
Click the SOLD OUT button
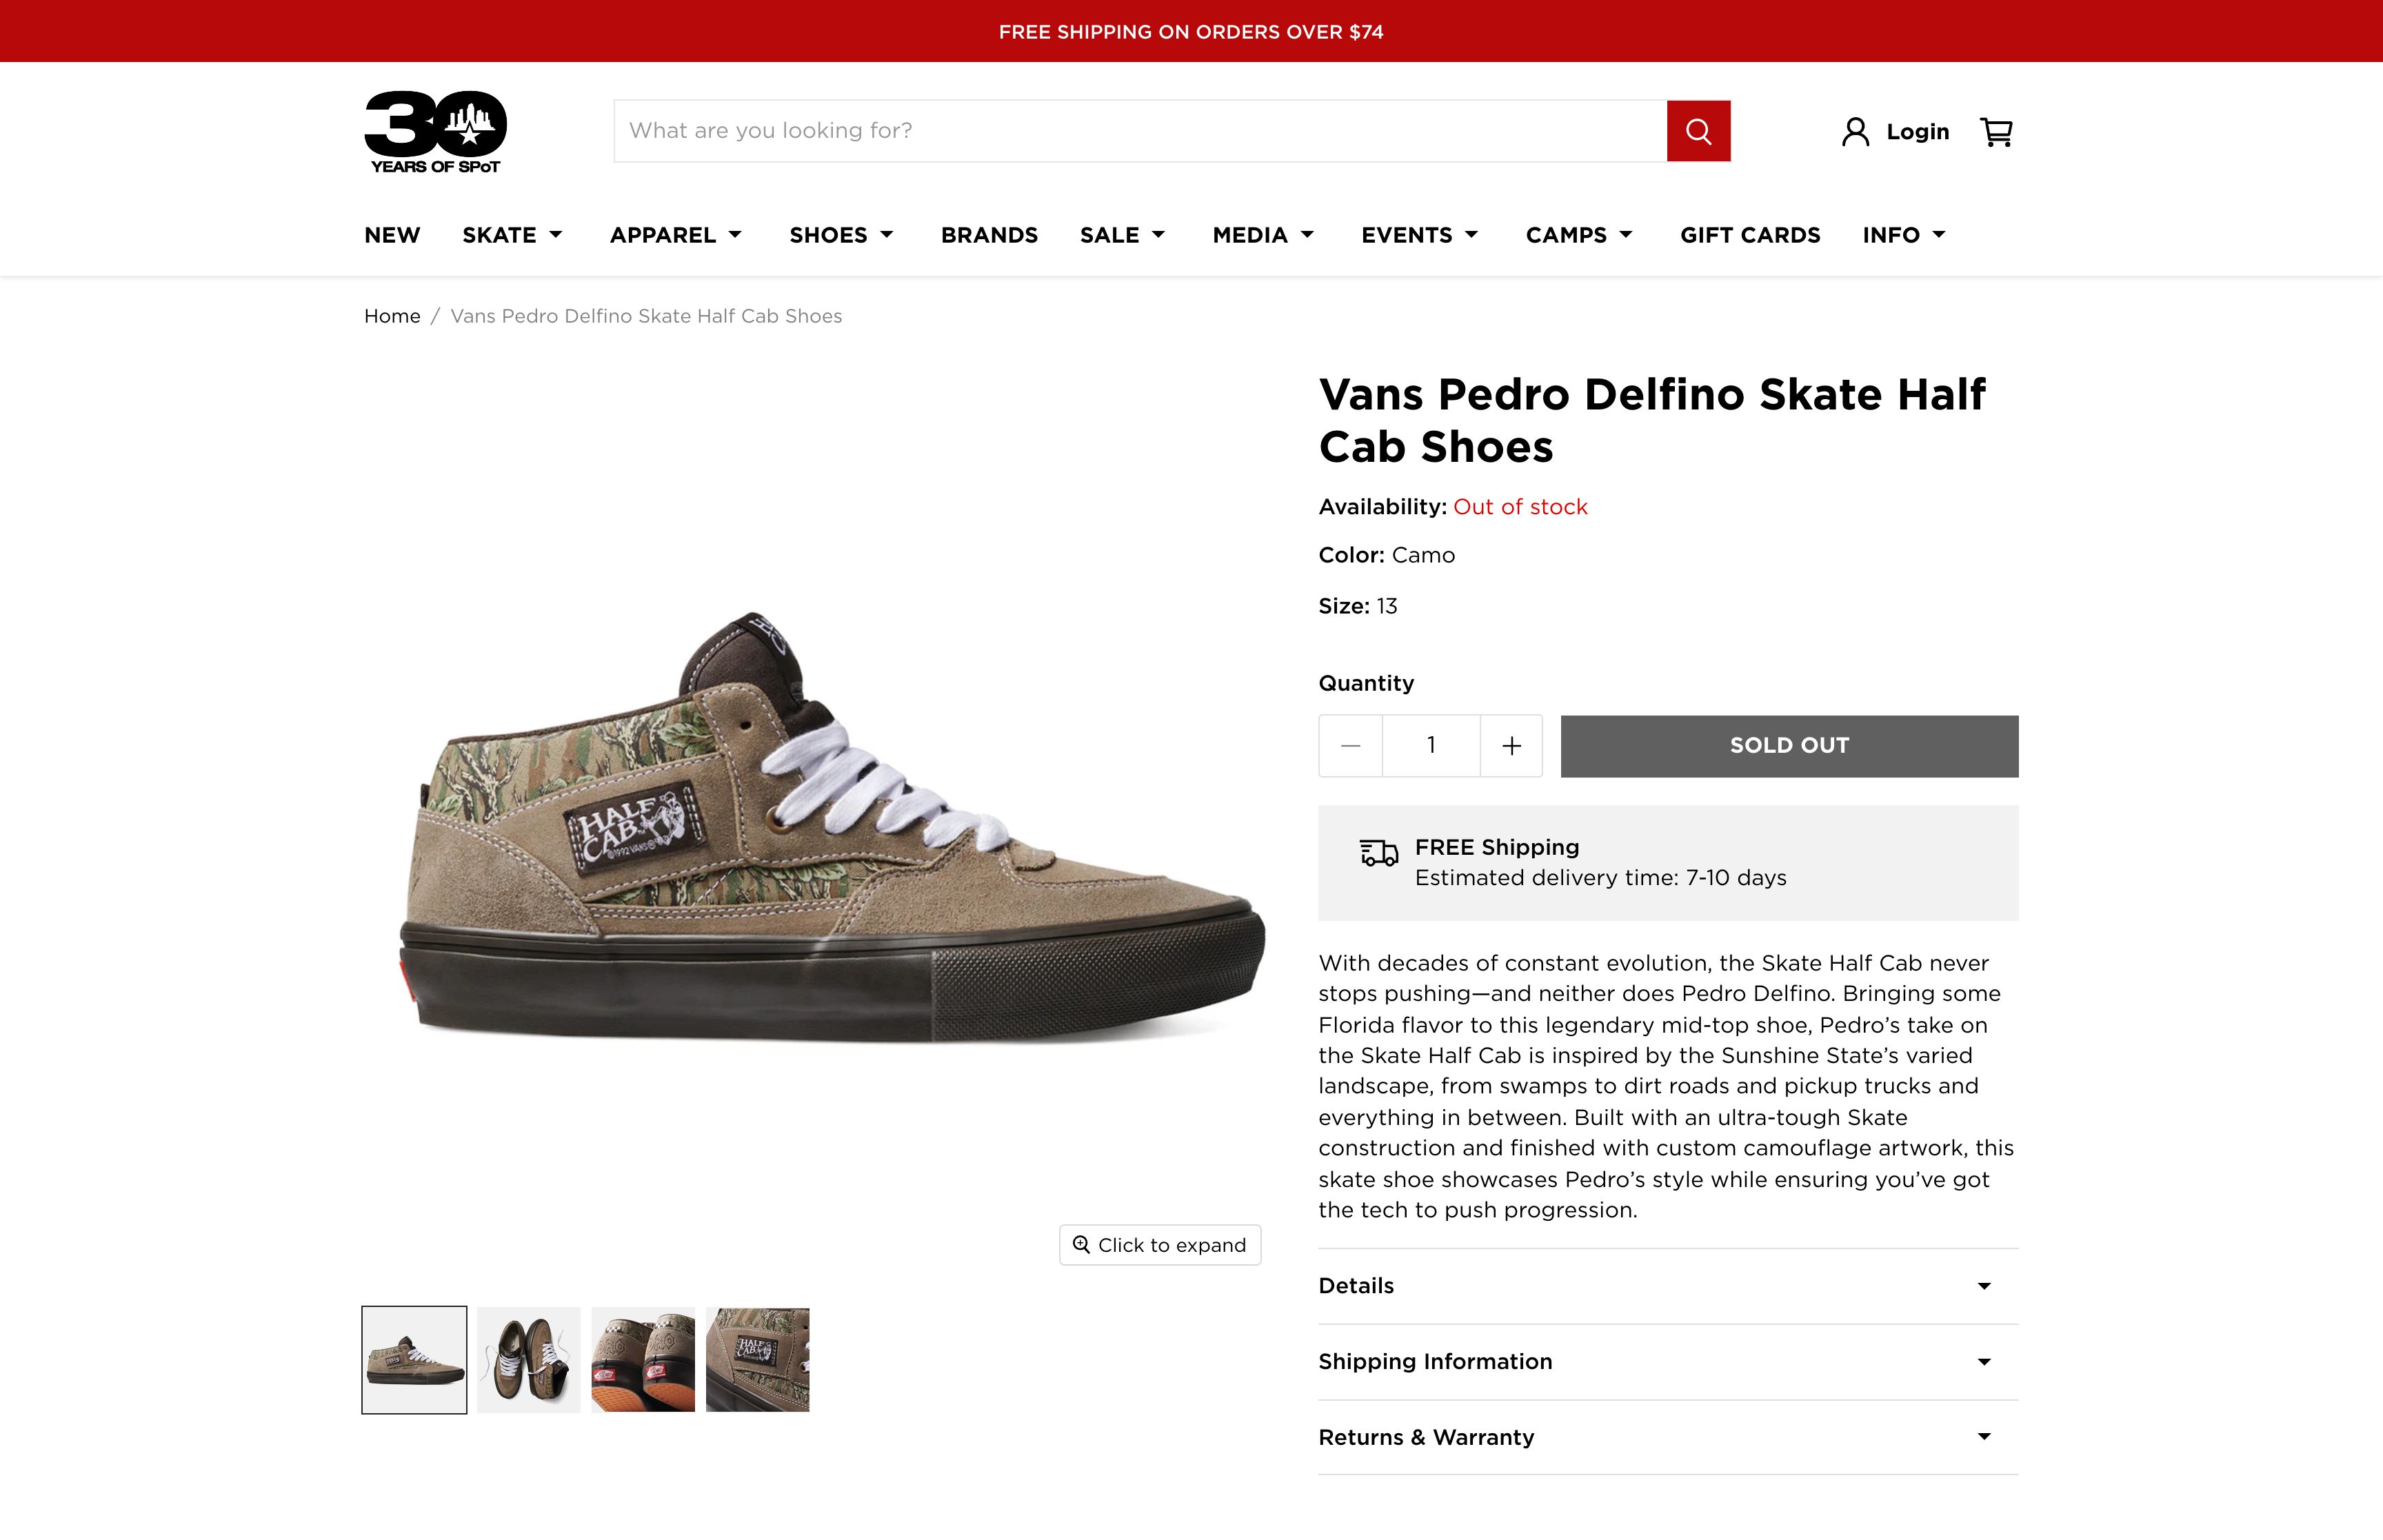1788,746
